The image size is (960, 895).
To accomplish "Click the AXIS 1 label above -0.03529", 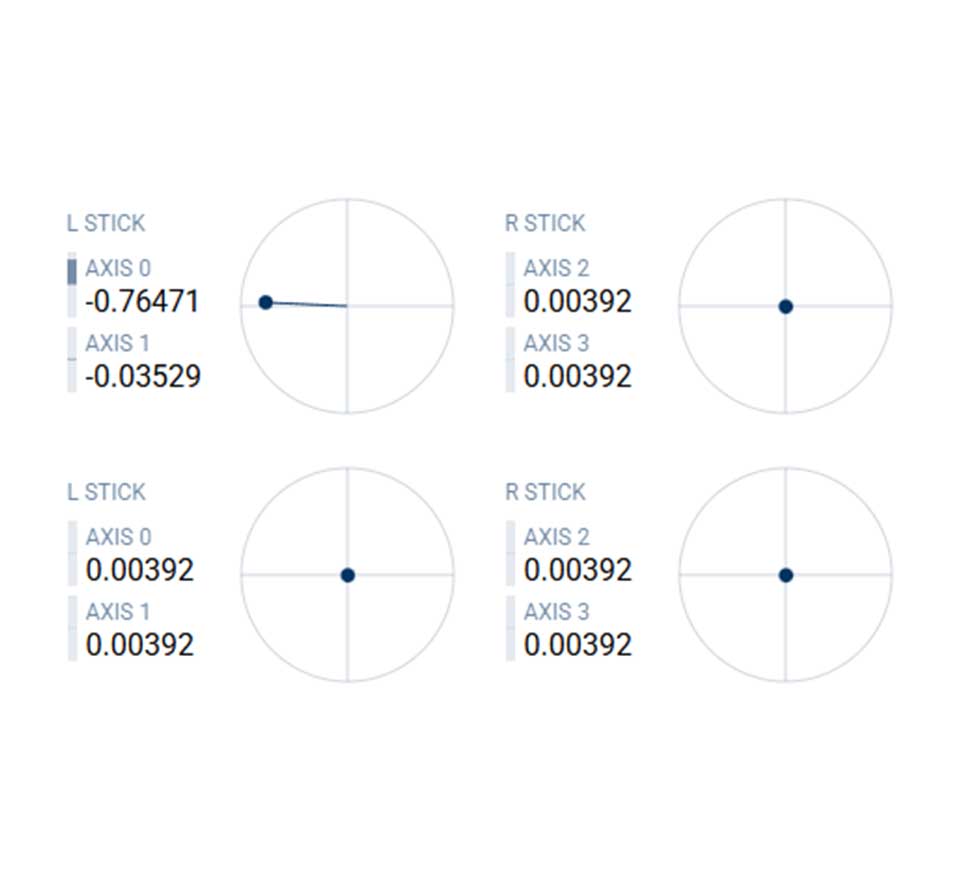I will pyautogui.click(x=117, y=343).
